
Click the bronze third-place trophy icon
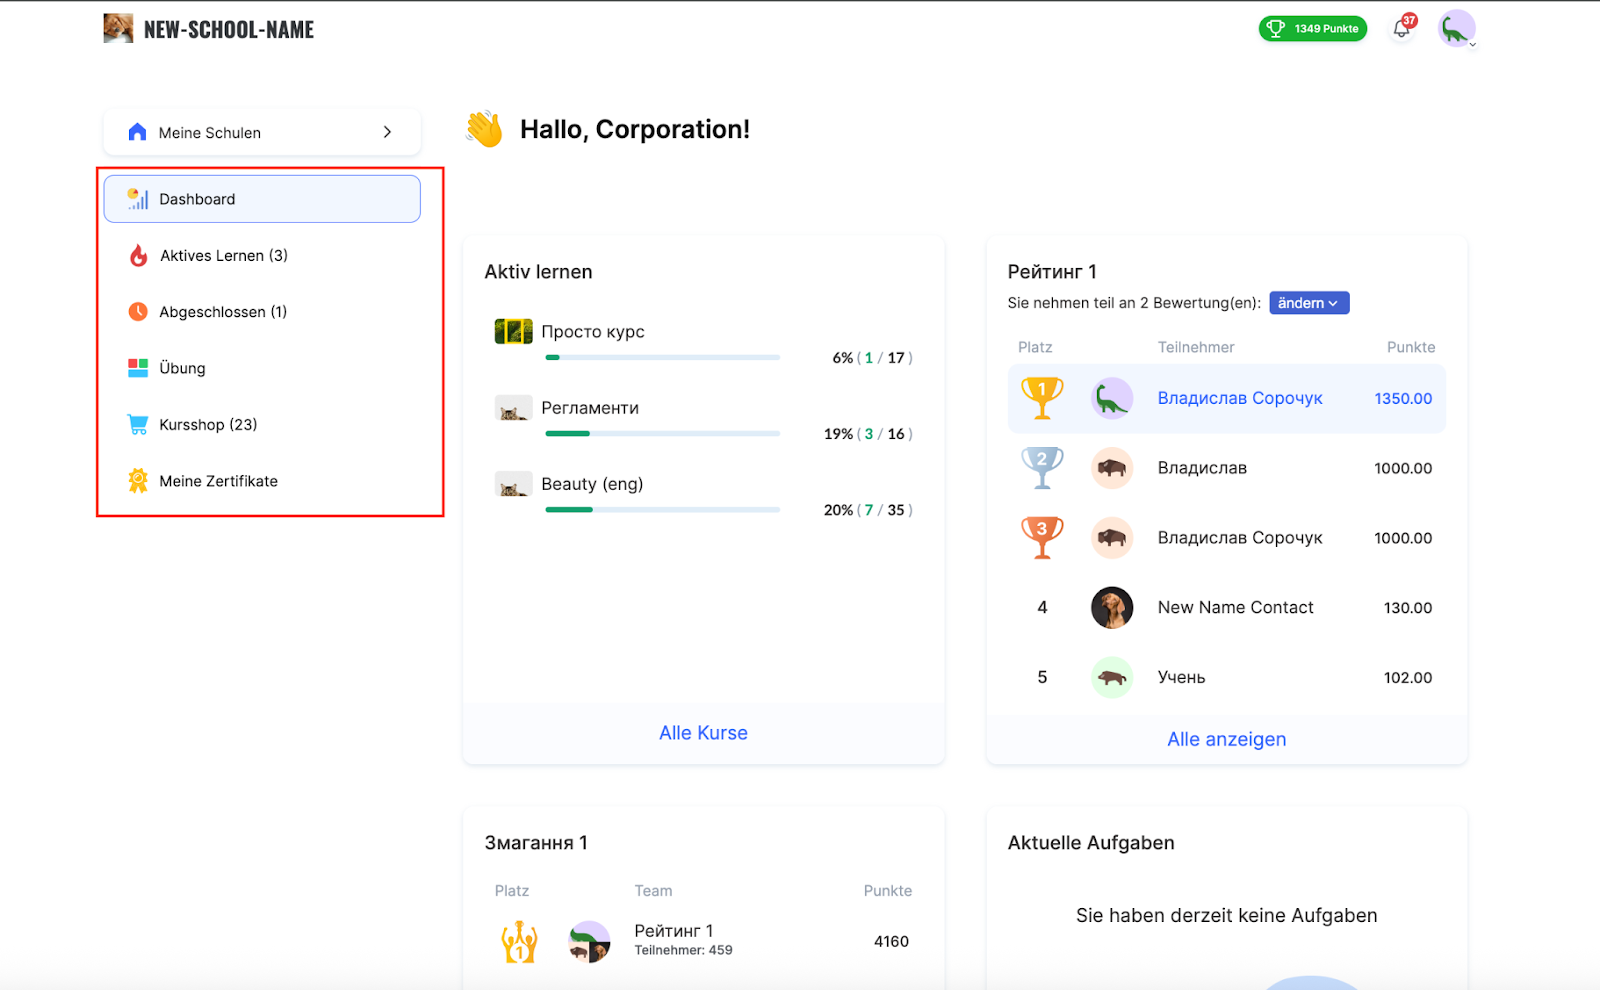point(1042,538)
